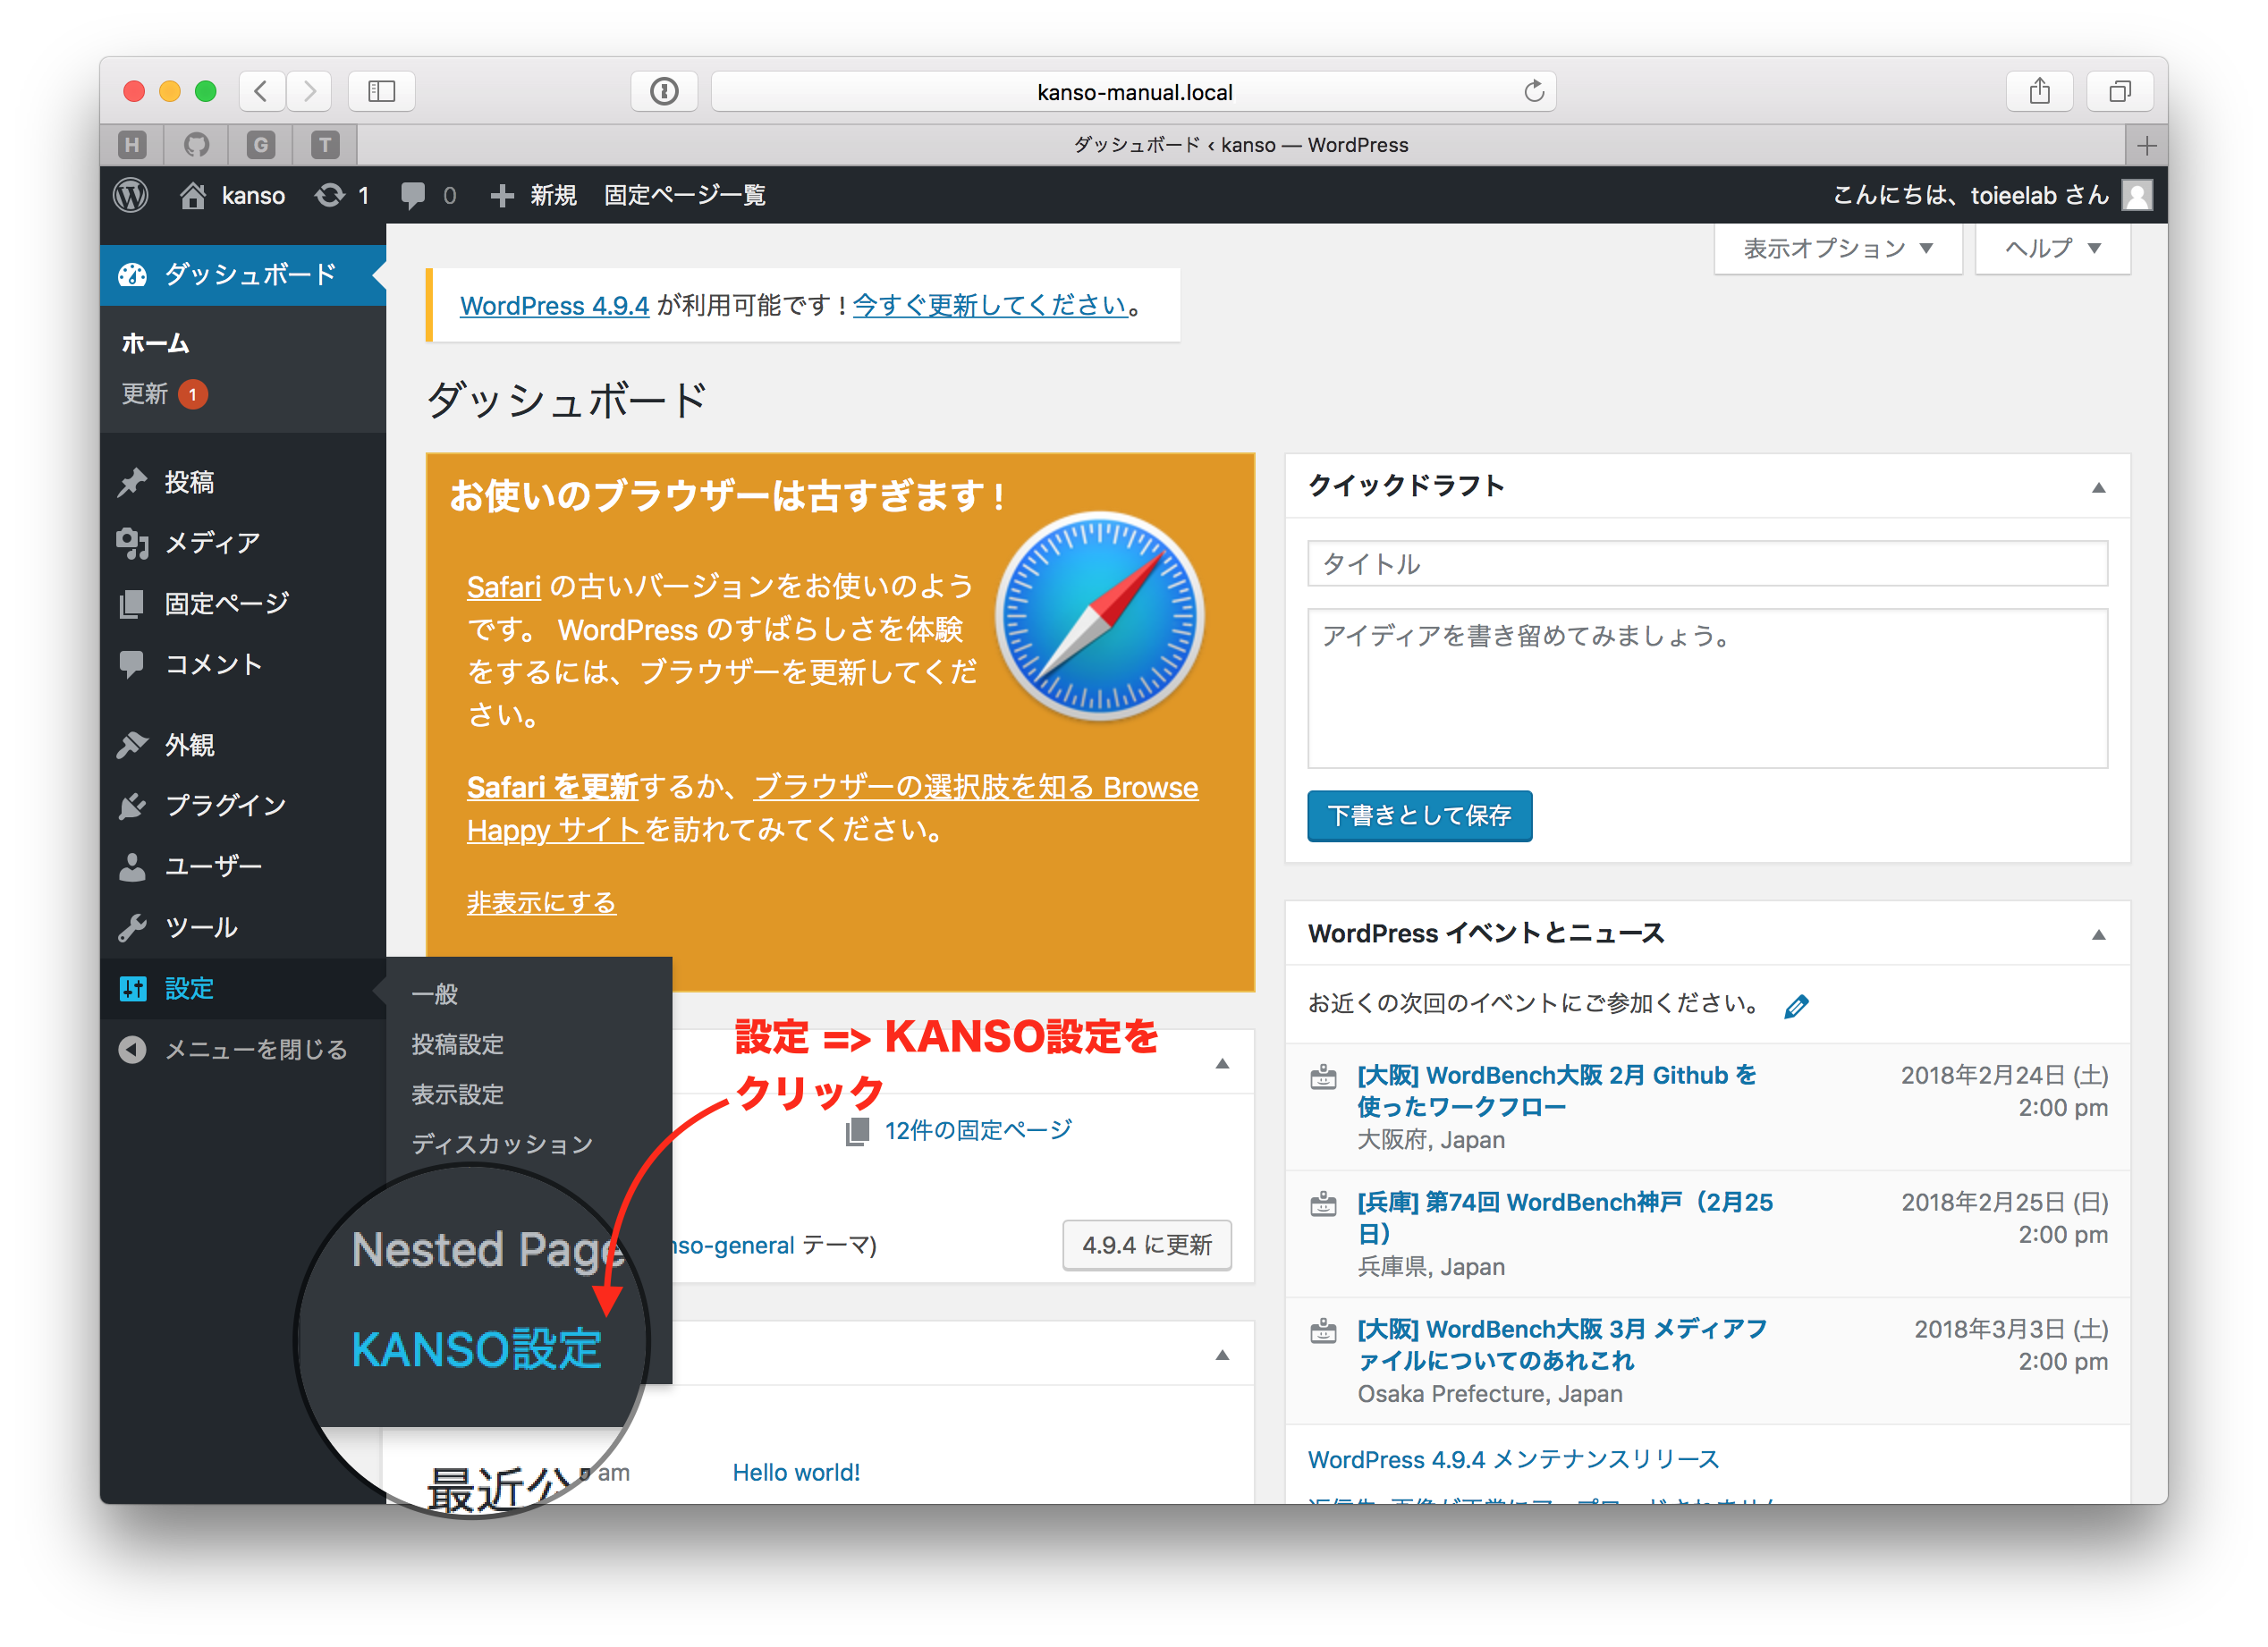This screenshot has width=2268, height=1647.
Task: Open Hello world! post link
Action: point(796,1473)
